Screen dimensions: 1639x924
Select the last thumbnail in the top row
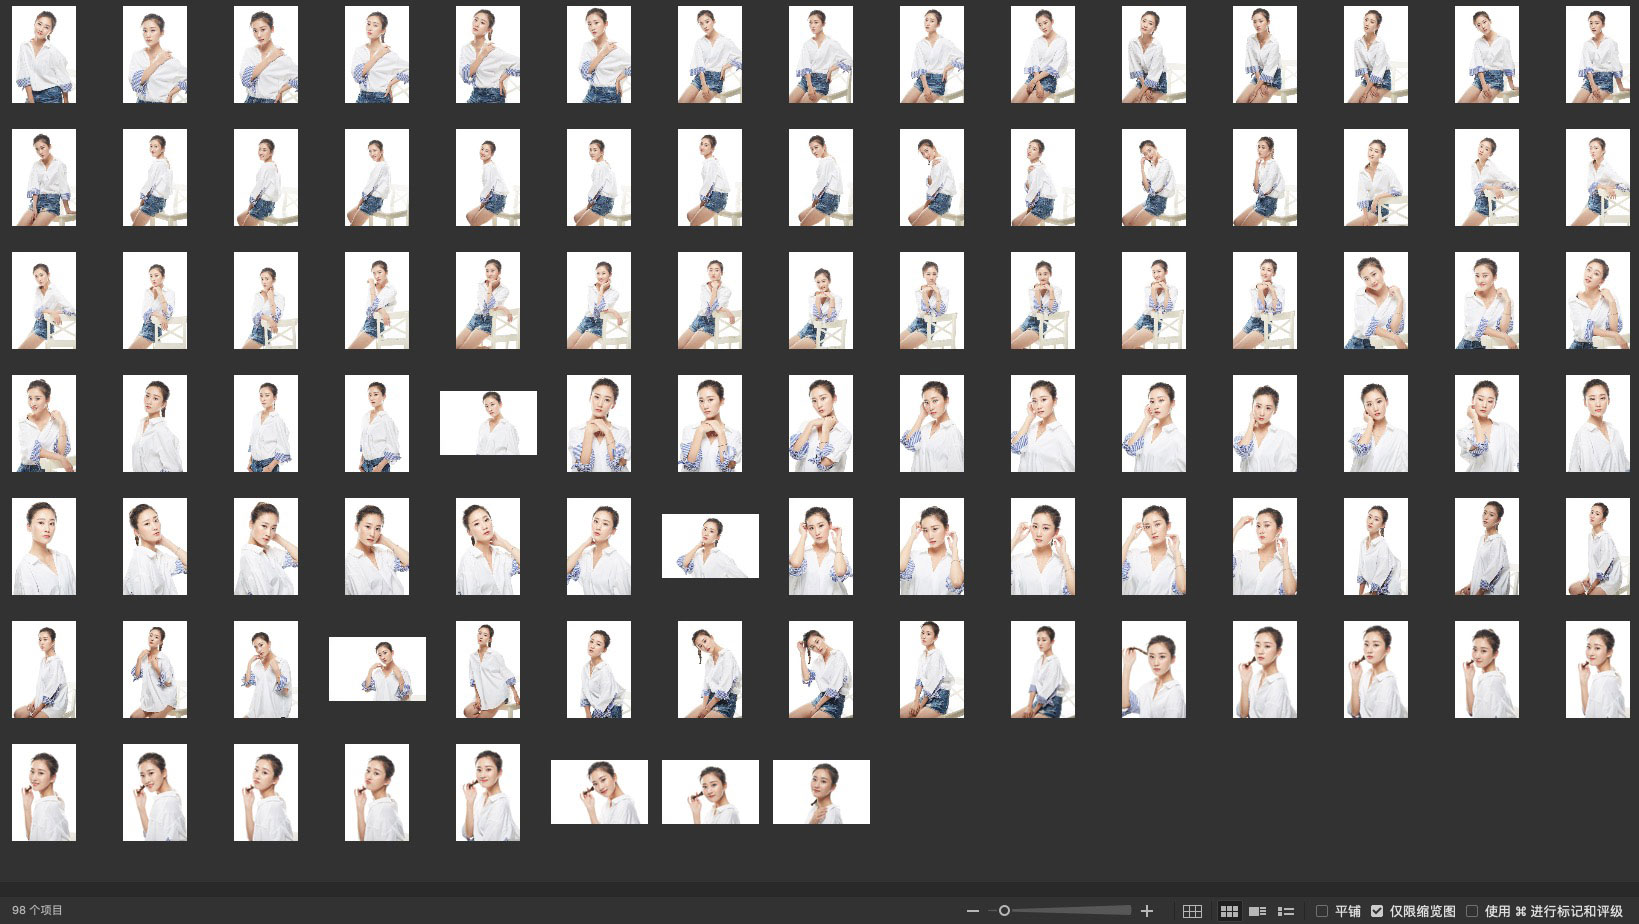1597,55
